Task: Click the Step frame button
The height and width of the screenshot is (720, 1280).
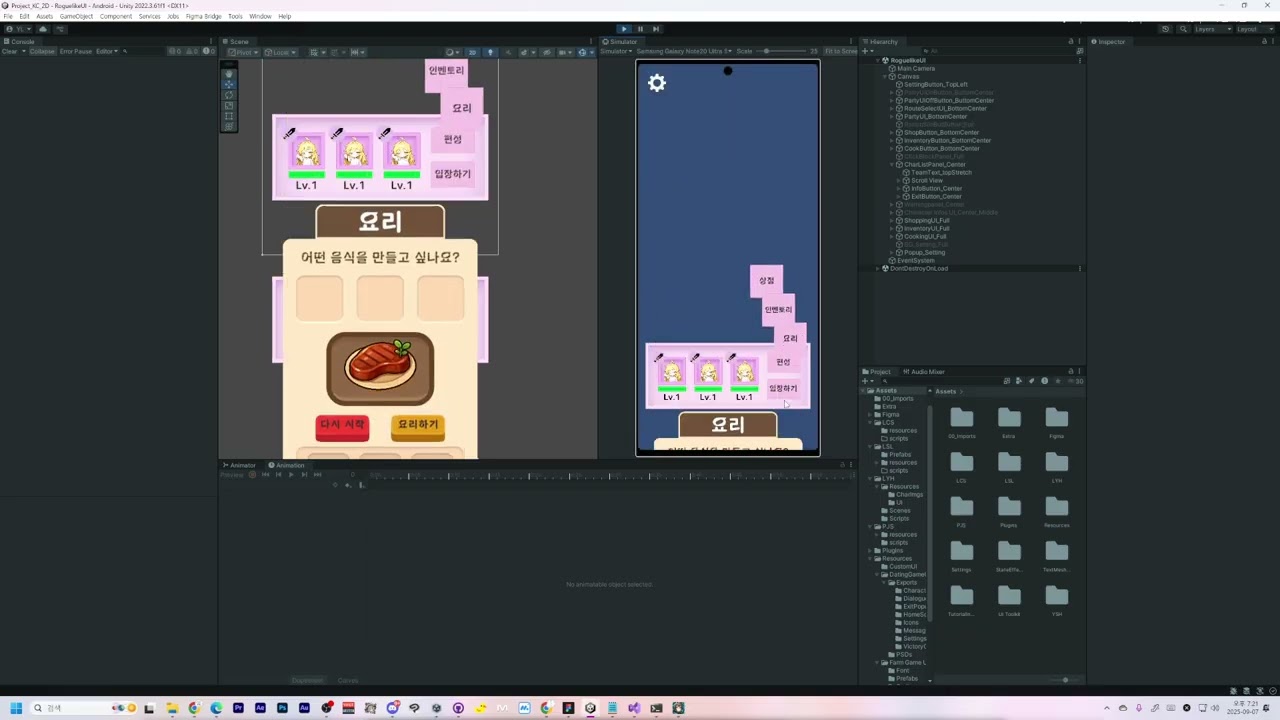Action: pyautogui.click(x=656, y=29)
